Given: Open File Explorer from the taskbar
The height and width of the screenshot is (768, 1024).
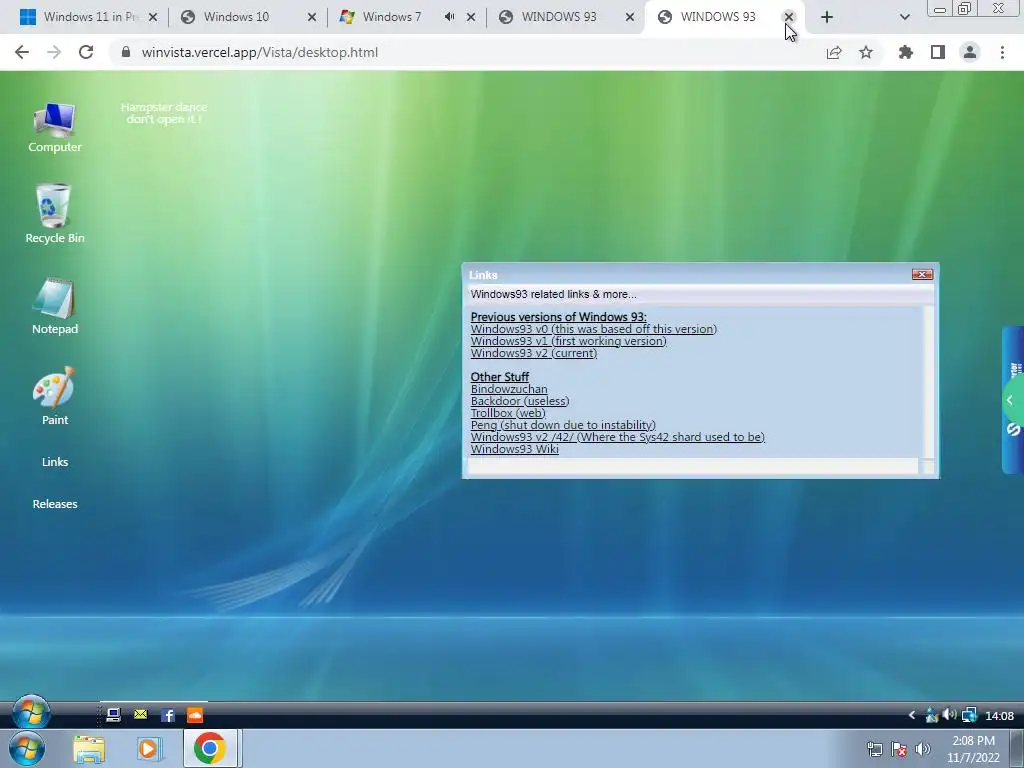Looking at the screenshot, I should tap(89, 749).
